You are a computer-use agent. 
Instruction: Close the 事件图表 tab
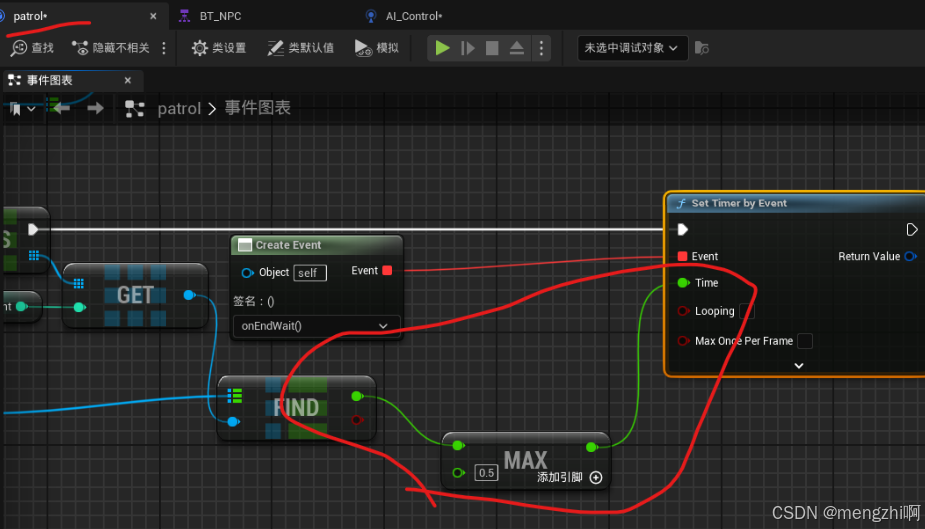click(127, 80)
